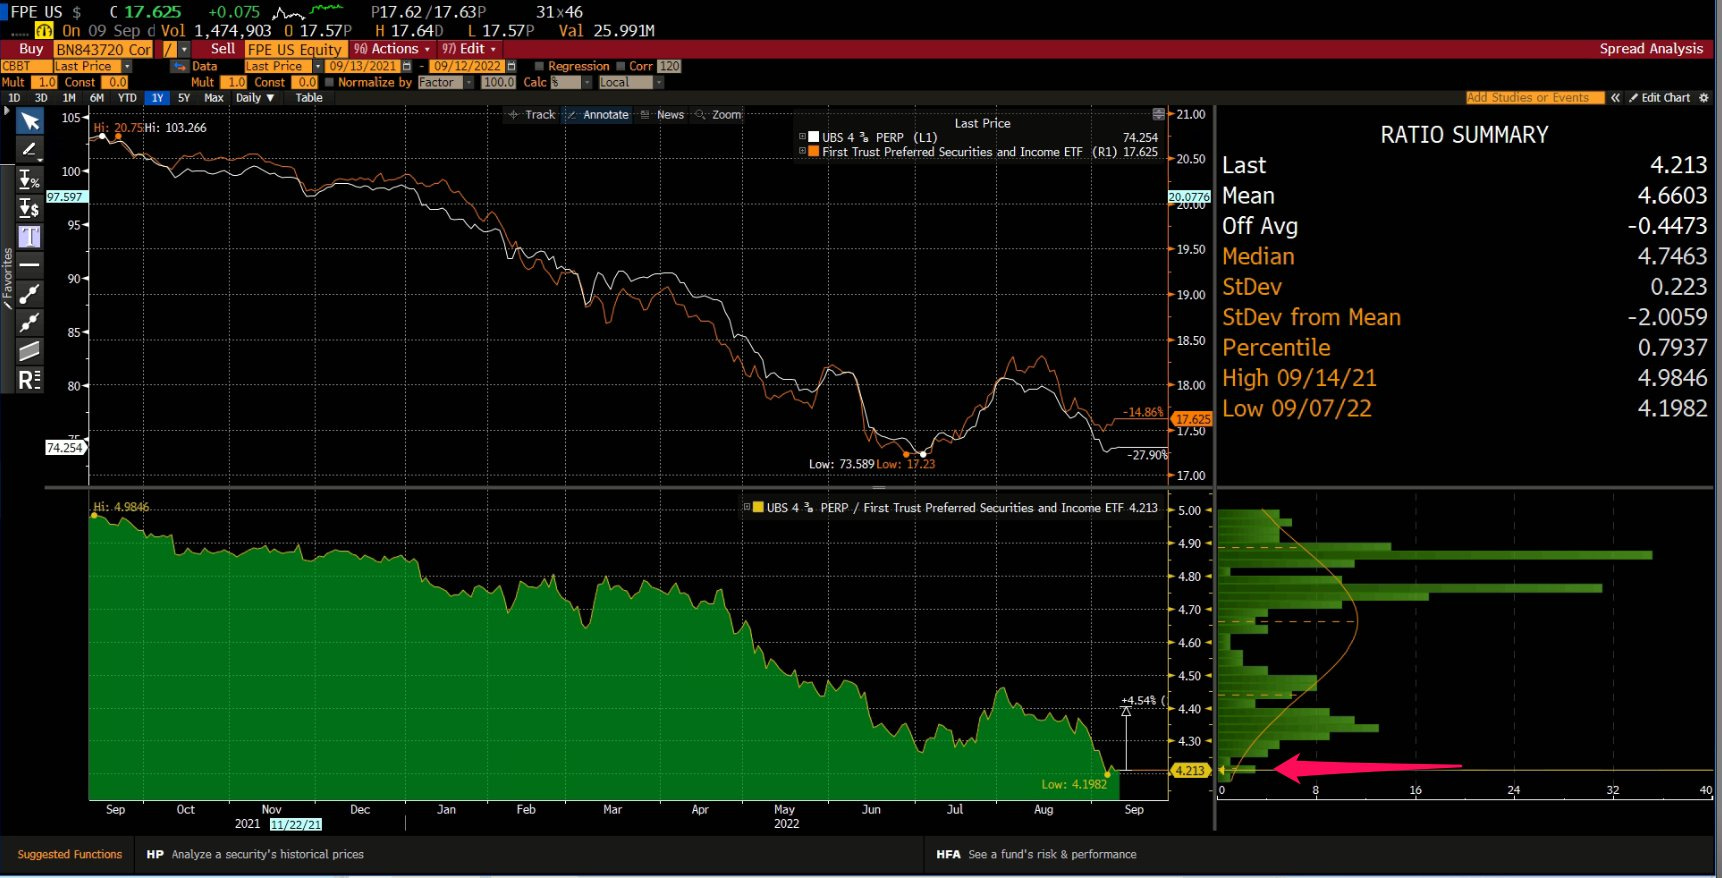
Task: Open the Edit dropdown menu
Action: [x=468, y=49]
